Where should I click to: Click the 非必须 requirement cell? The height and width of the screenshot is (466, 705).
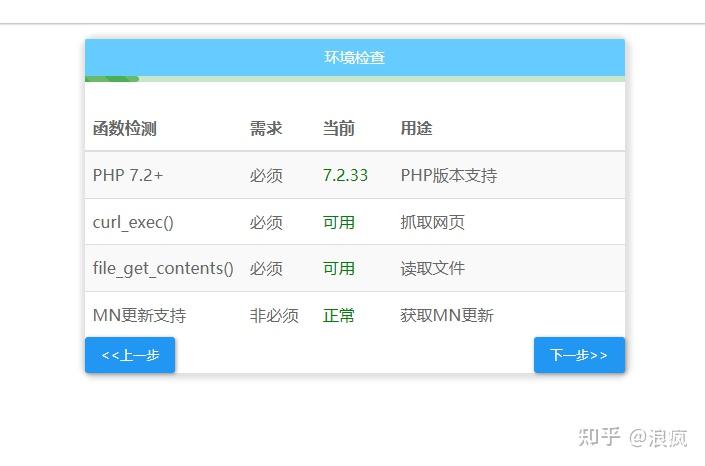coord(274,316)
